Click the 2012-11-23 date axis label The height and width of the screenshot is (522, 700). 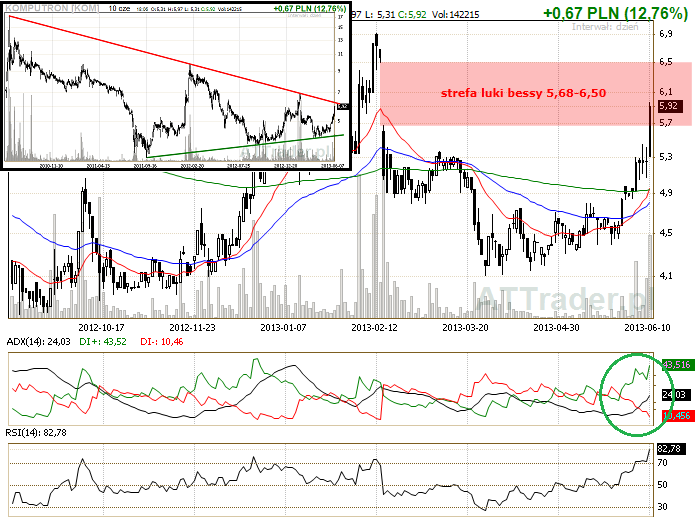click(x=192, y=328)
